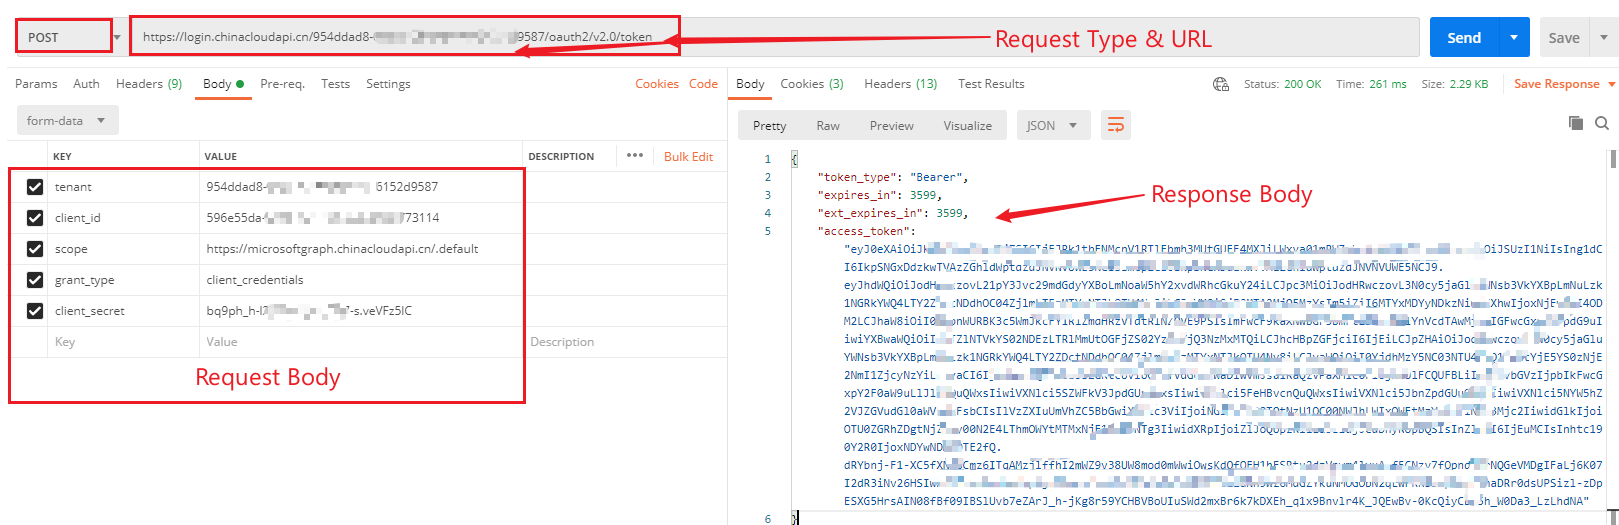Click the network globe icon beside Status
Image resolution: width=1619 pixels, height=525 pixels.
pos(1220,84)
